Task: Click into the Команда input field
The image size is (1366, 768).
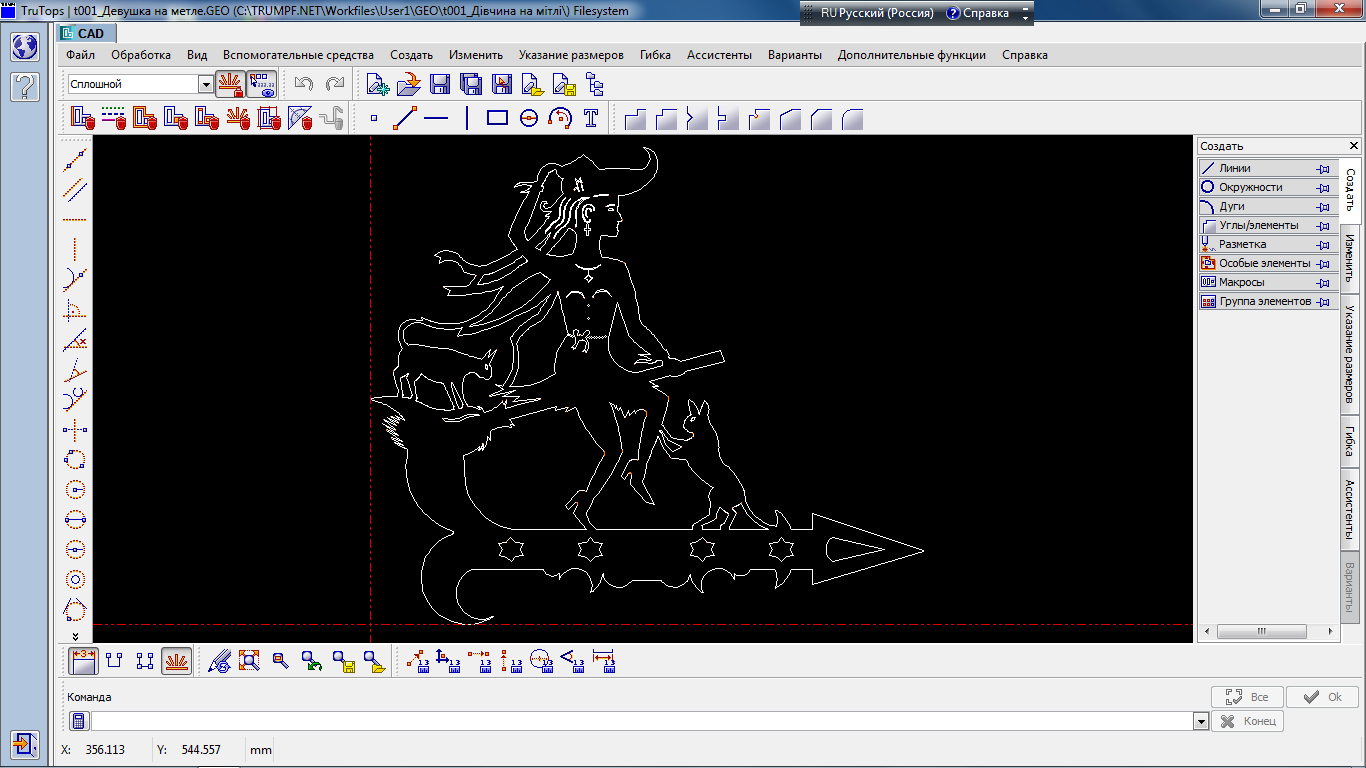Action: 642,721
